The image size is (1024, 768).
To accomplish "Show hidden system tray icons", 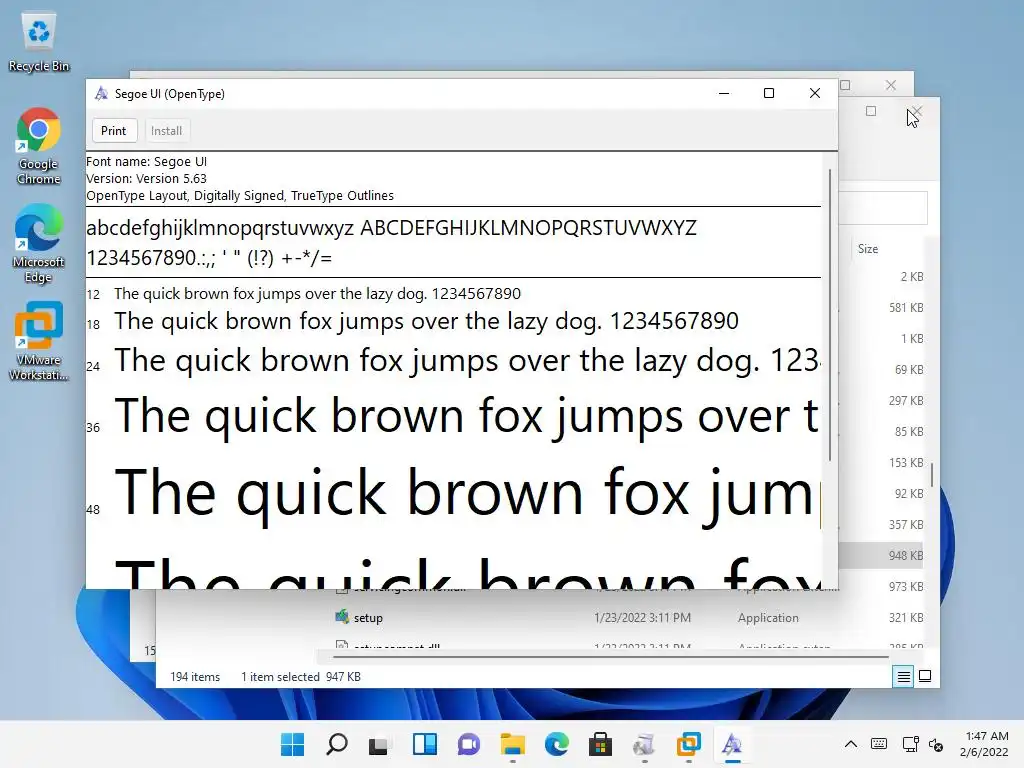I will click(850, 744).
